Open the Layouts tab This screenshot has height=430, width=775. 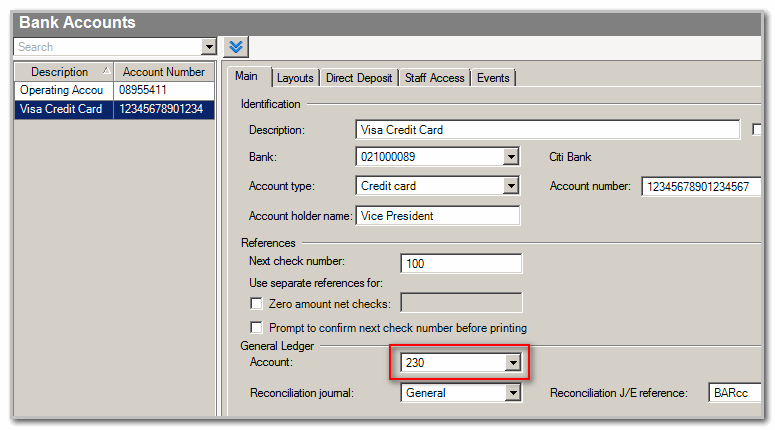295,78
